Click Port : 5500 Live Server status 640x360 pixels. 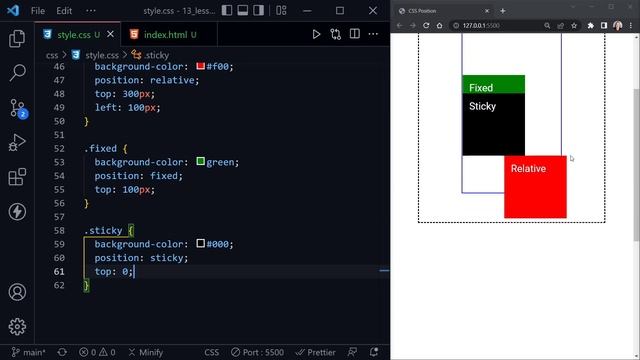point(257,352)
